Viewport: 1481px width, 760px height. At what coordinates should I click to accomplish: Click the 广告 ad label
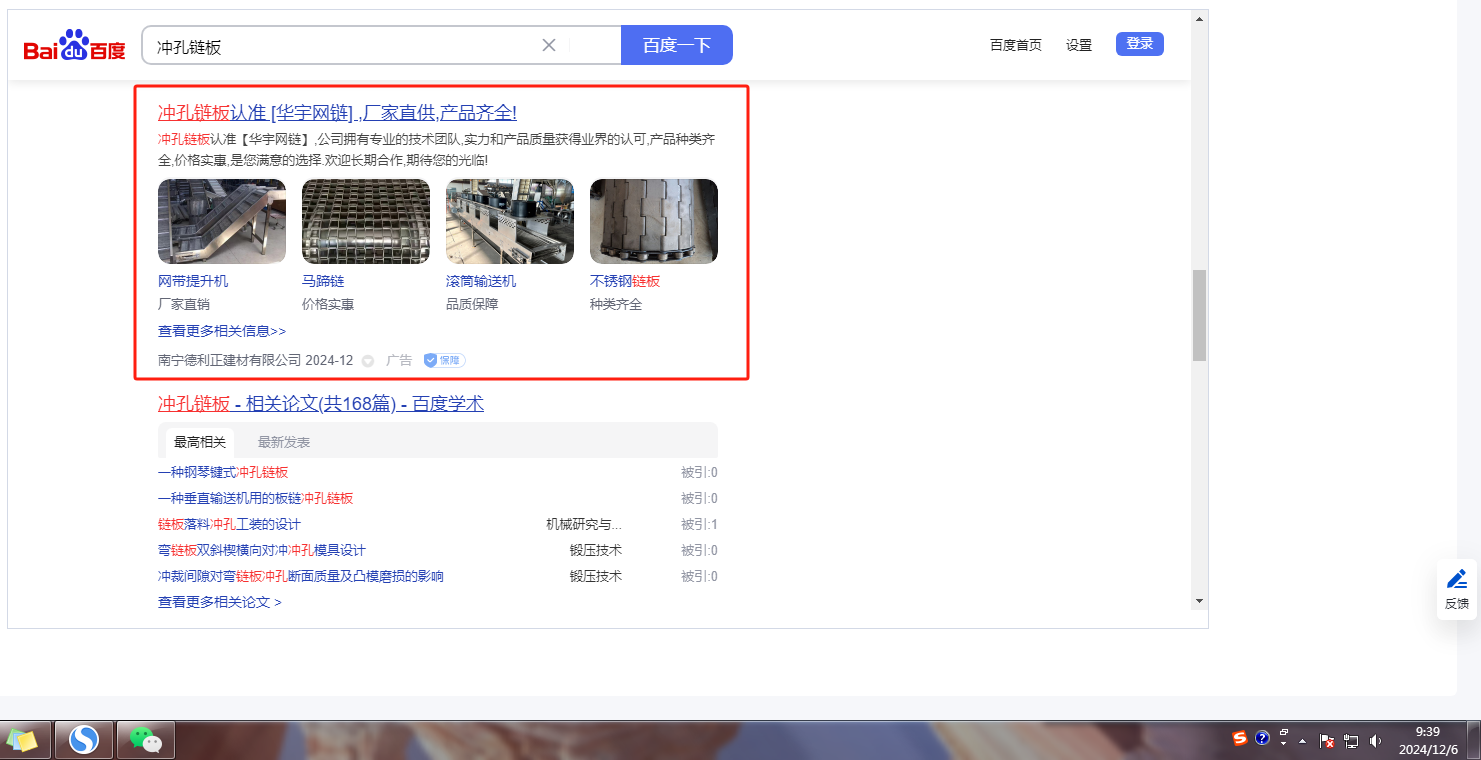pos(399,360)
